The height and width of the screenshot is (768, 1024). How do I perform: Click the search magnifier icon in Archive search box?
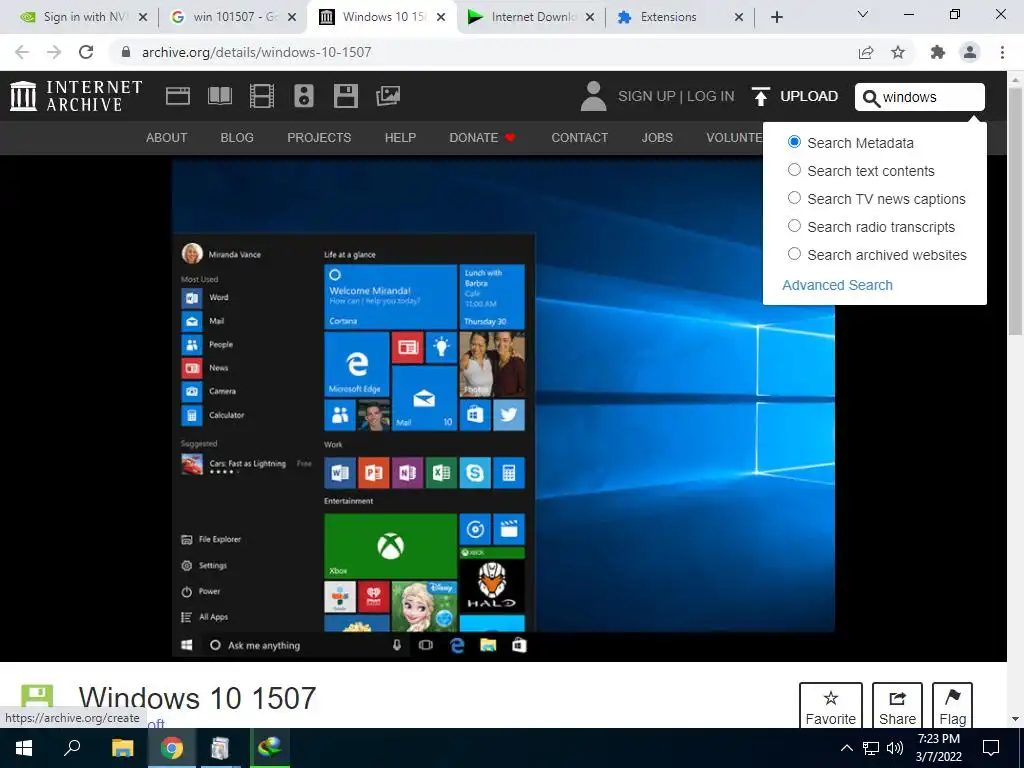click(871, 98)
